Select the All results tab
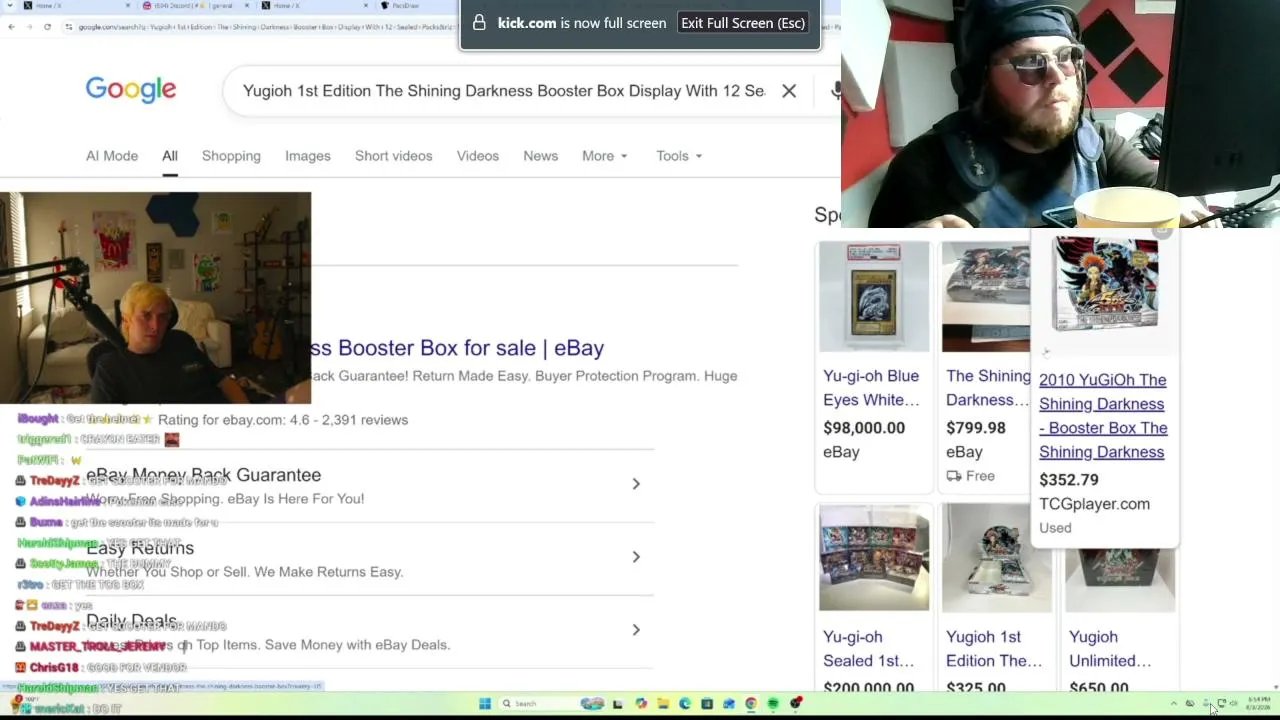This screenshot has width=1280, height=720. (170, 156)
